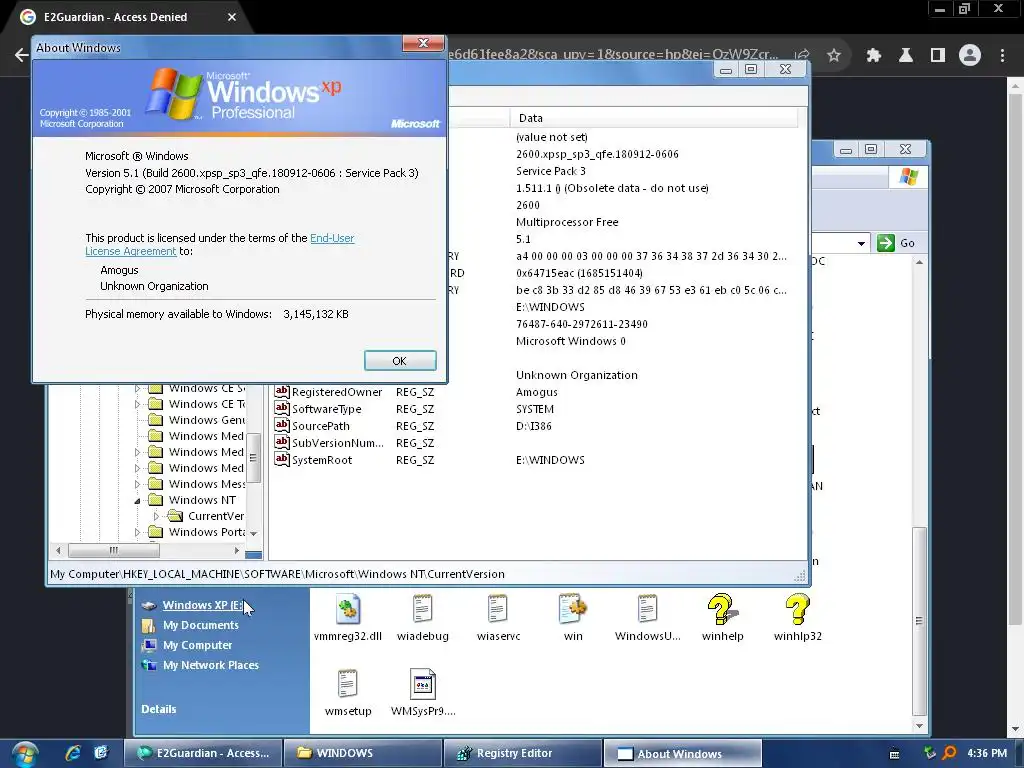This screenshot has height=768, width=1024.
Task: Click the registry tree scroll-right arrow
Action: tap(236, 551)
